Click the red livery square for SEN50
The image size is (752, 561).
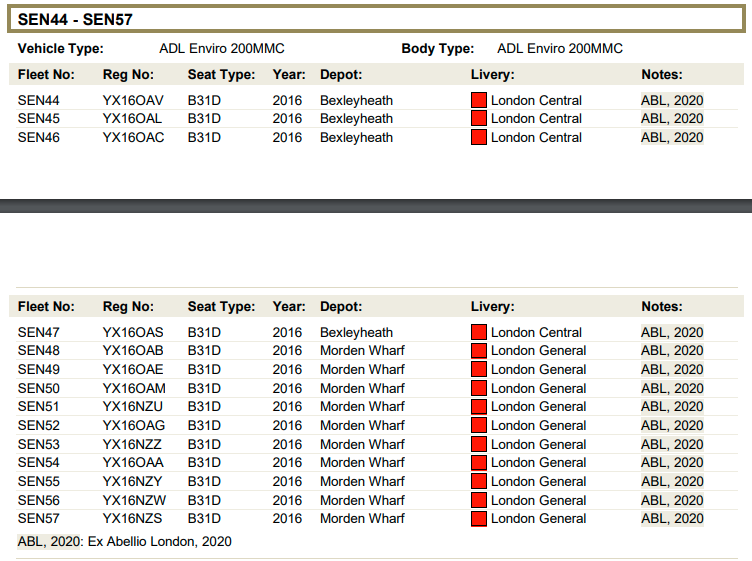point(478,388)
